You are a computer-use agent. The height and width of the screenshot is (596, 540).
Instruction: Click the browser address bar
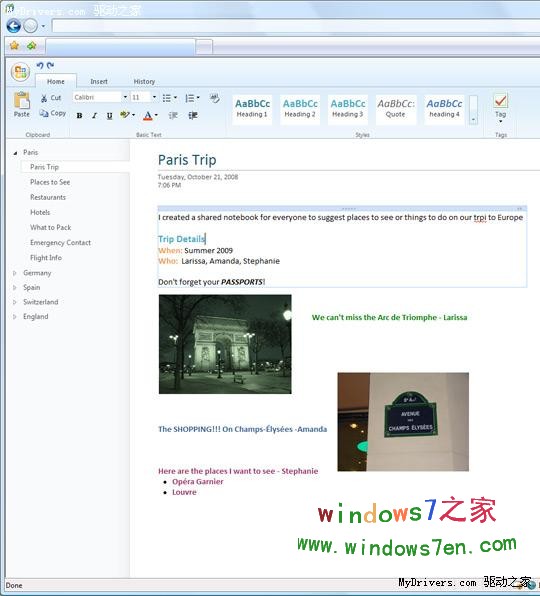(296, 26)
